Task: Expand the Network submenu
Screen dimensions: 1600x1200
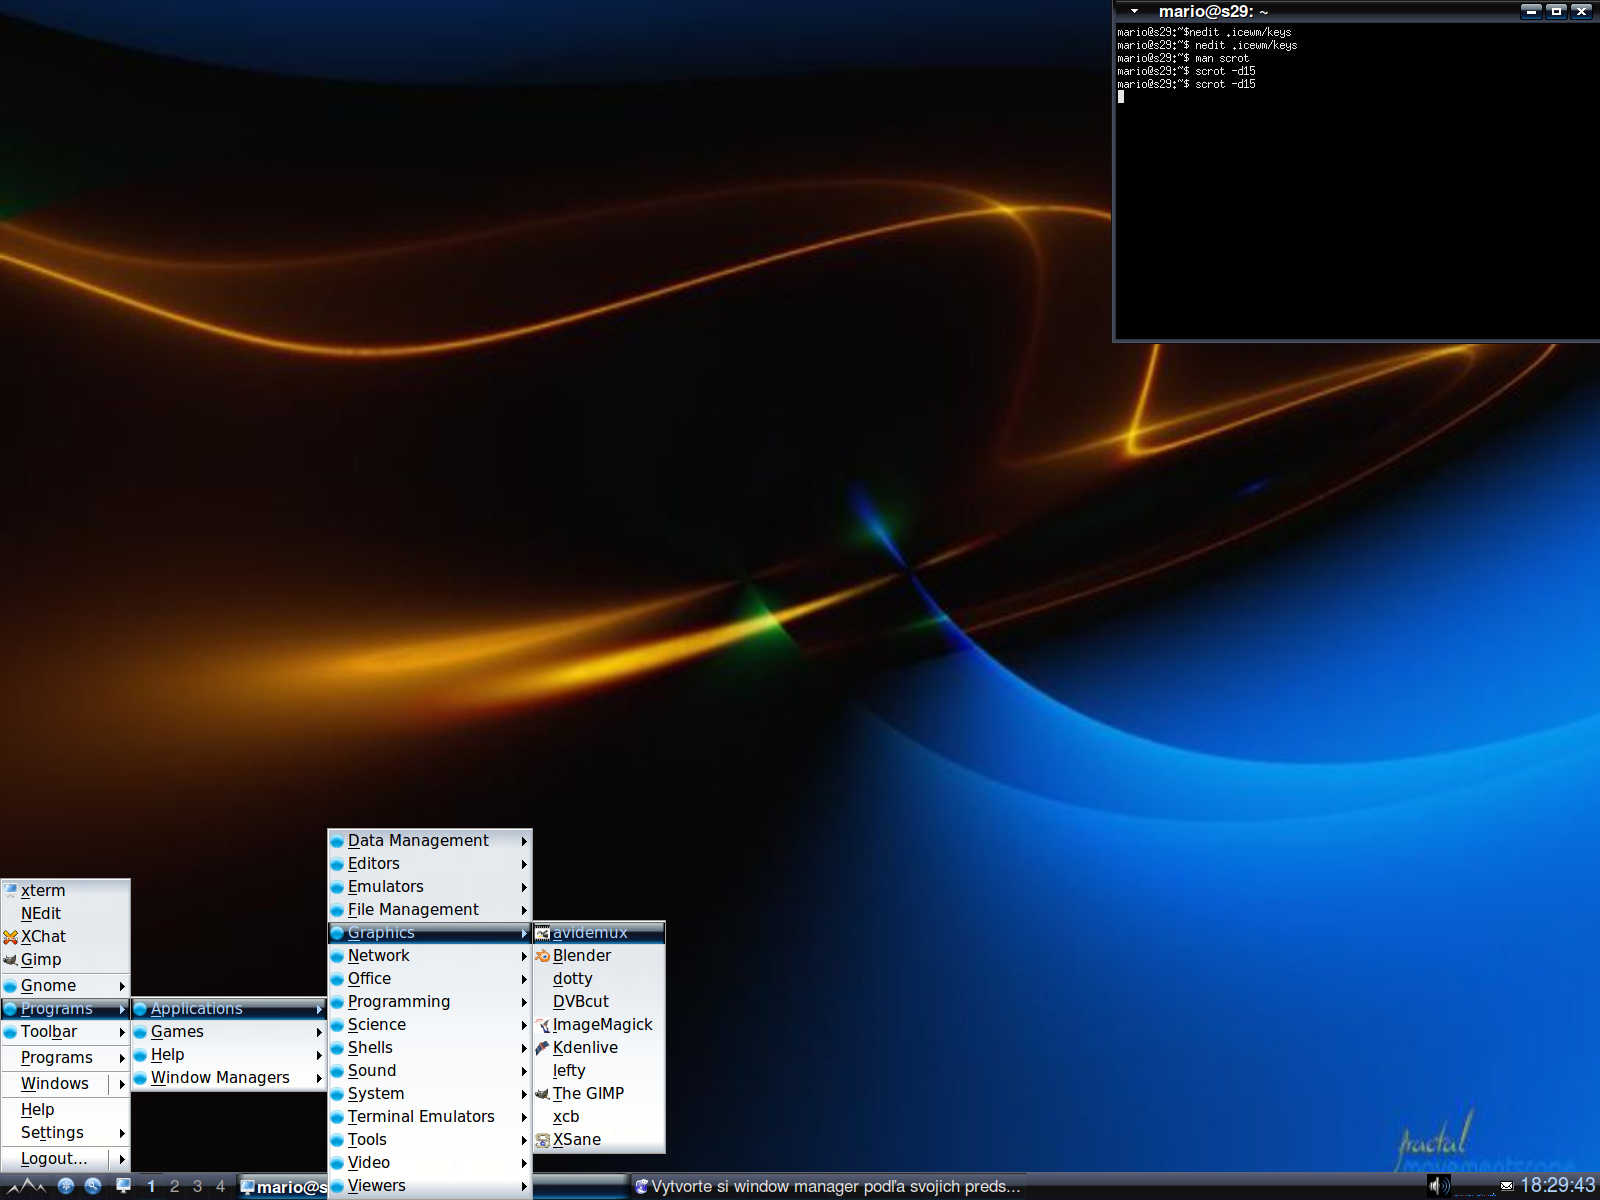Action: [x=430, y=955]
